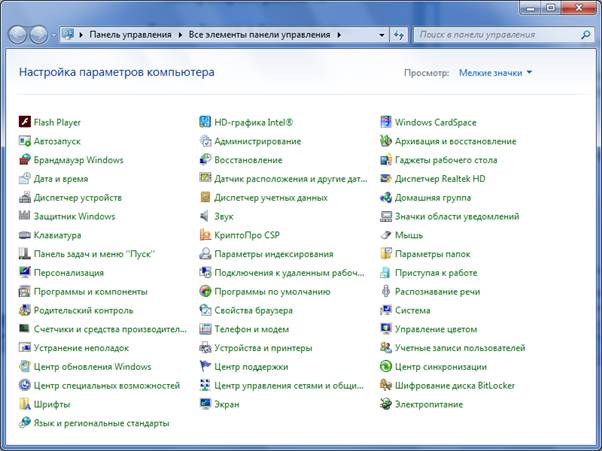Screen dimensions: 602x451
Task: Click the Центр синхронизации icon
Action: (386, 367)
